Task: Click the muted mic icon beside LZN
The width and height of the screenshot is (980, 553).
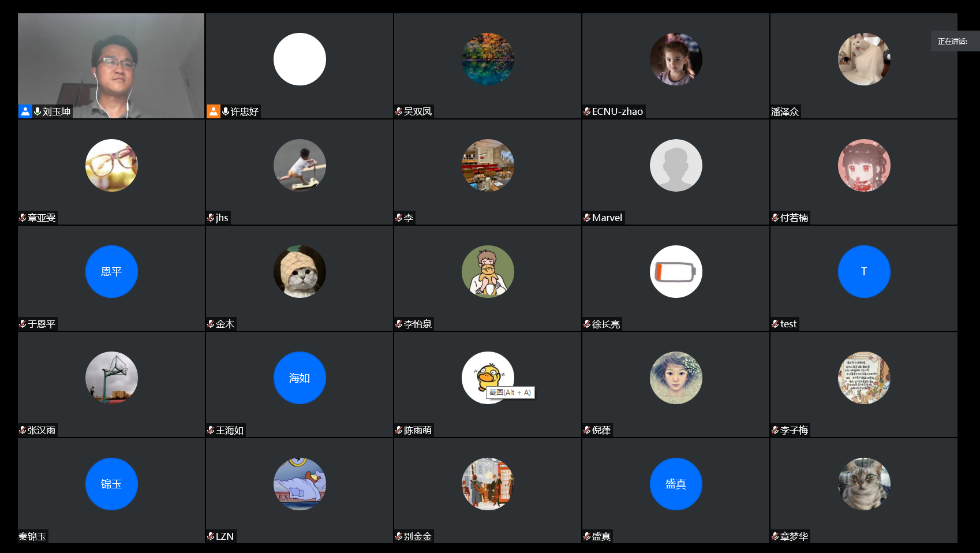Action: [211, 537]
